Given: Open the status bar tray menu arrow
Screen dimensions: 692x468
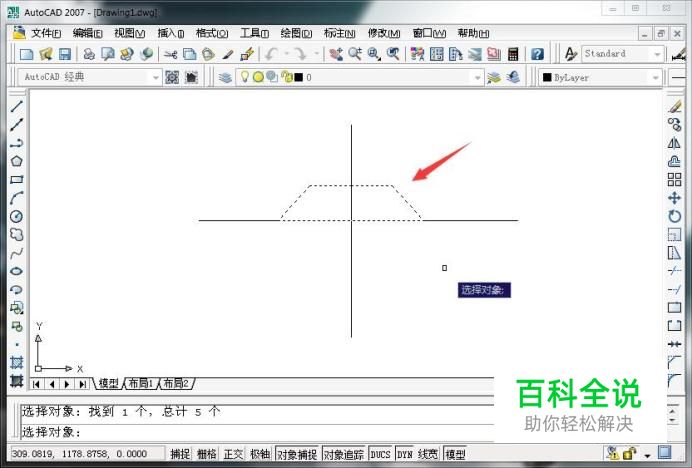Looking at the screenshot, I should pos(647,455).
